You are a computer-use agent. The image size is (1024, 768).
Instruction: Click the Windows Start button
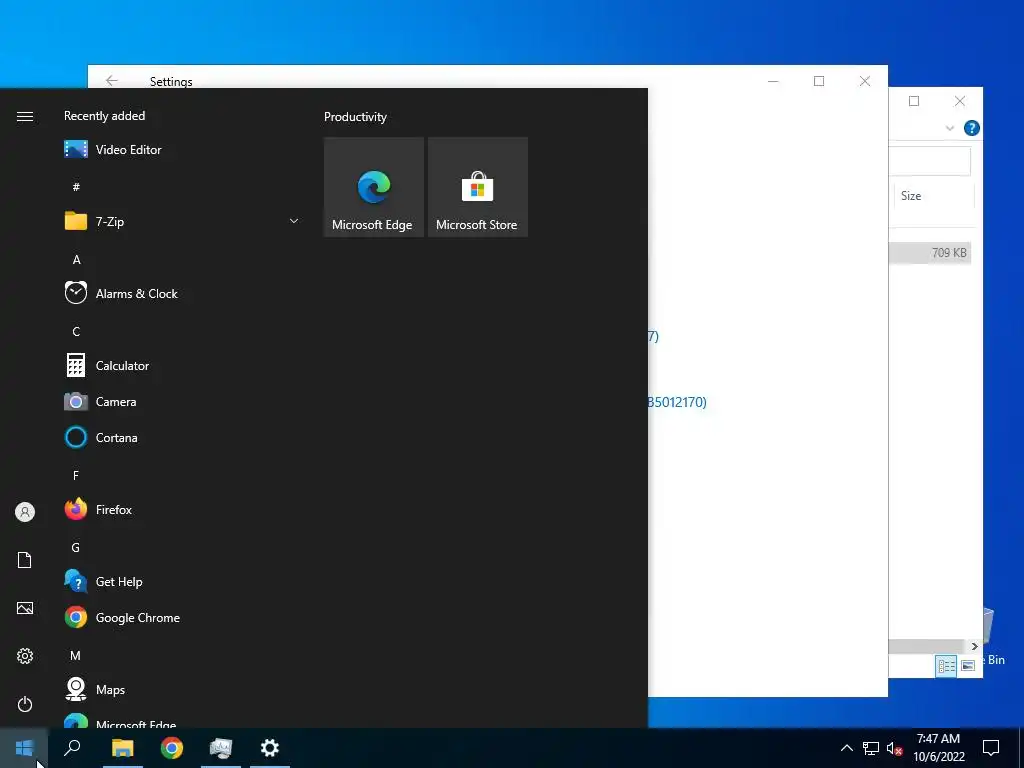[x=24, y=748]
